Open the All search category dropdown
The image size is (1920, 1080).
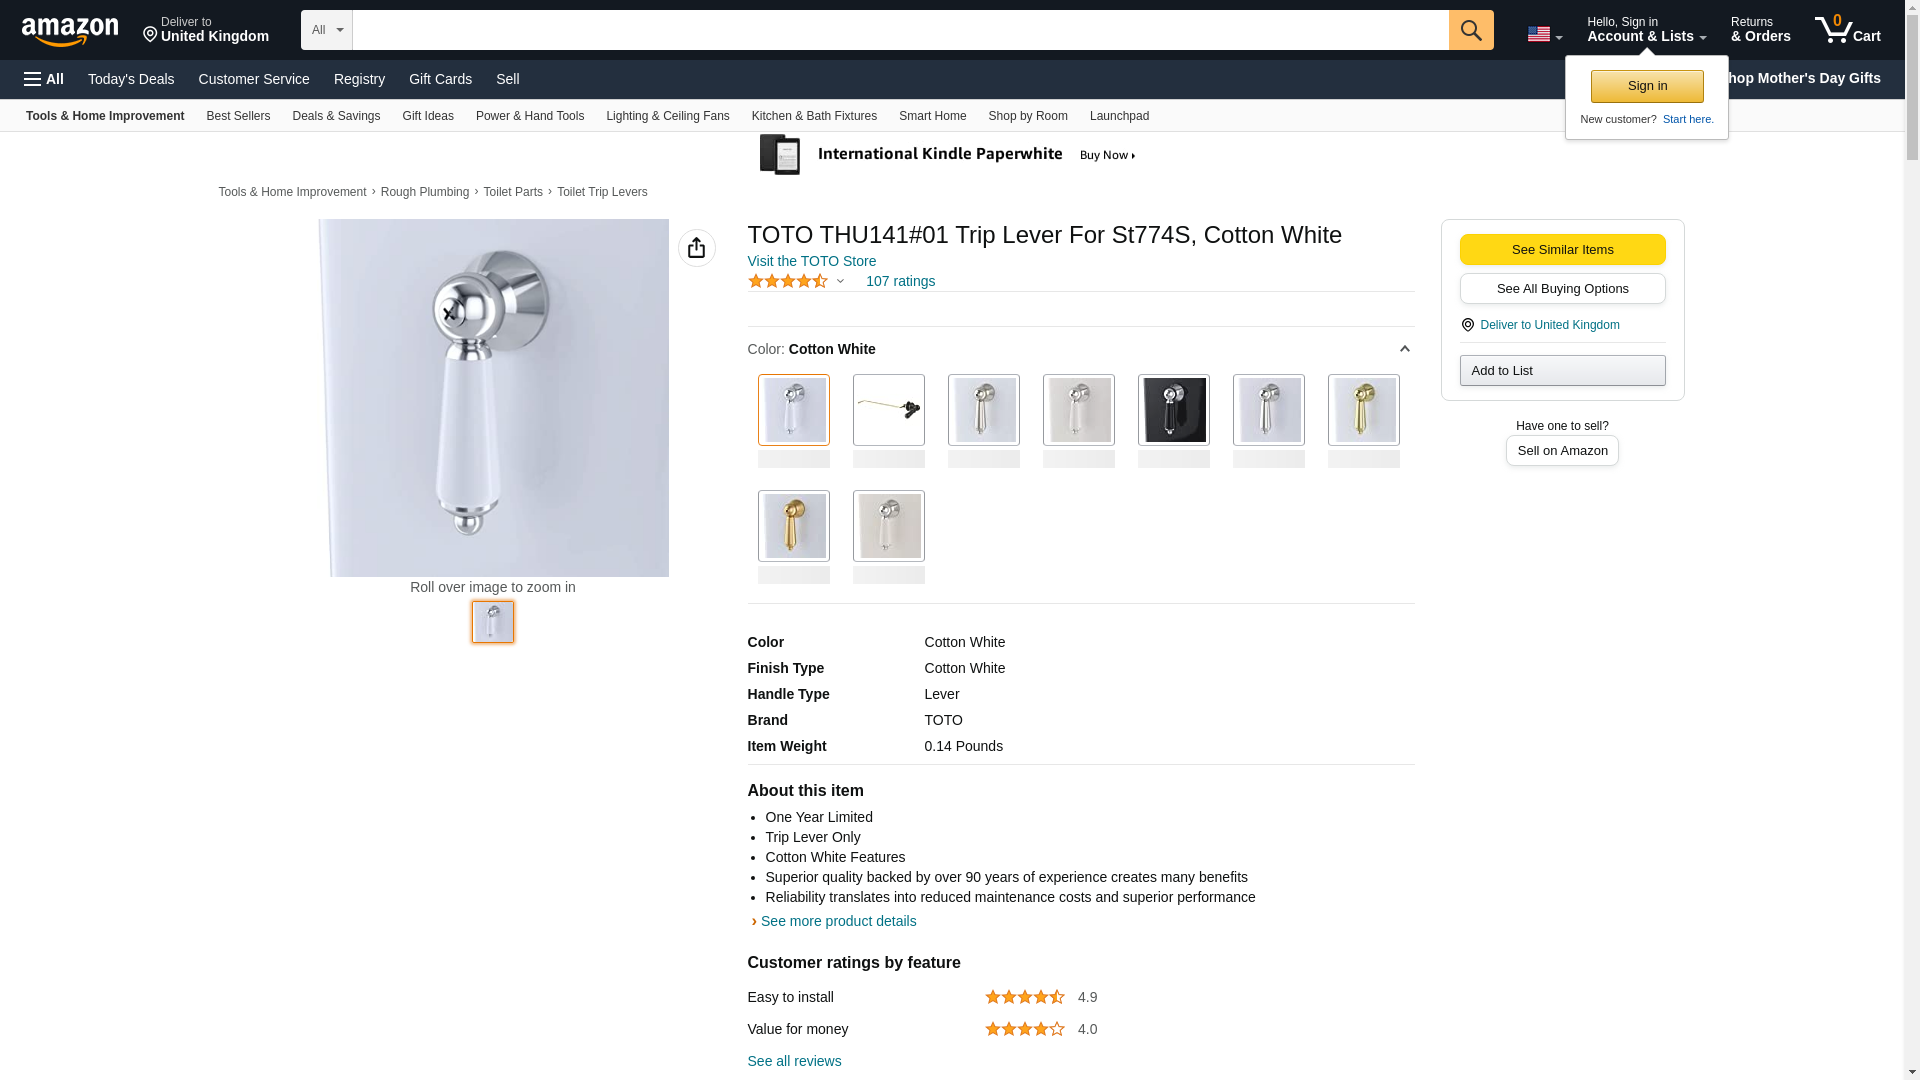tap(326, 30)
